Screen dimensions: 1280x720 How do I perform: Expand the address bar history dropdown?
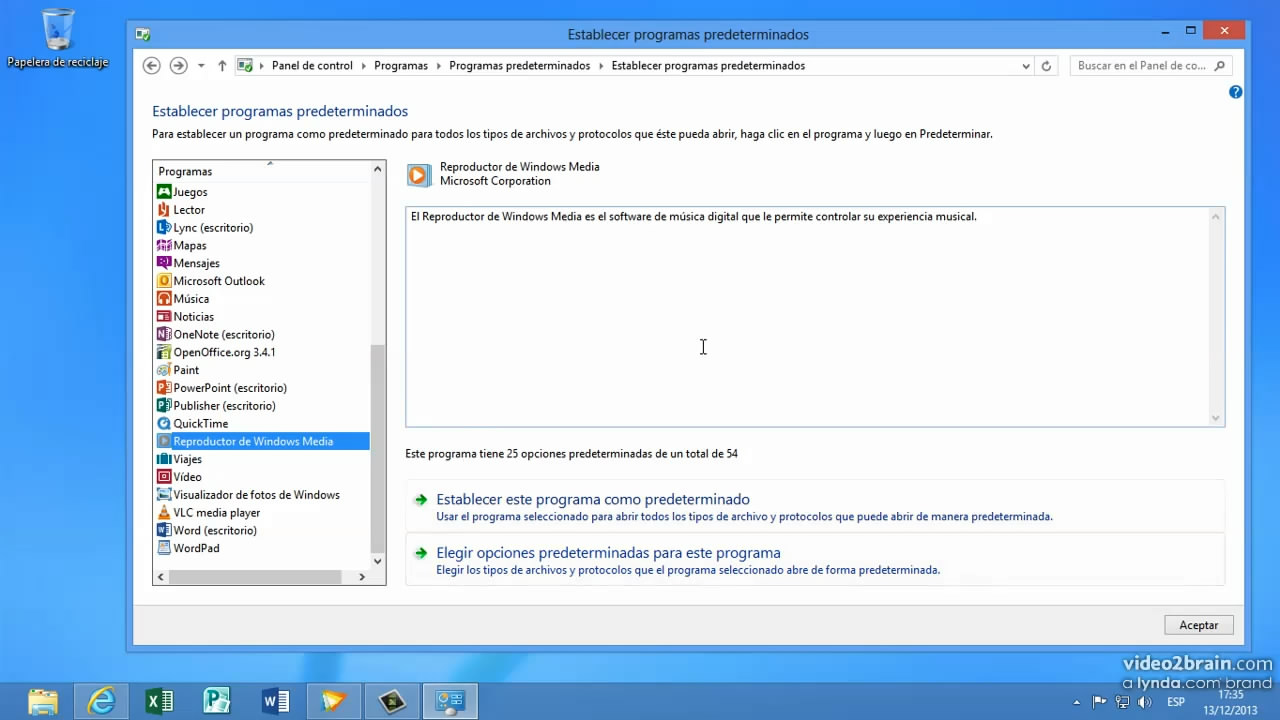pos(1026,66)
